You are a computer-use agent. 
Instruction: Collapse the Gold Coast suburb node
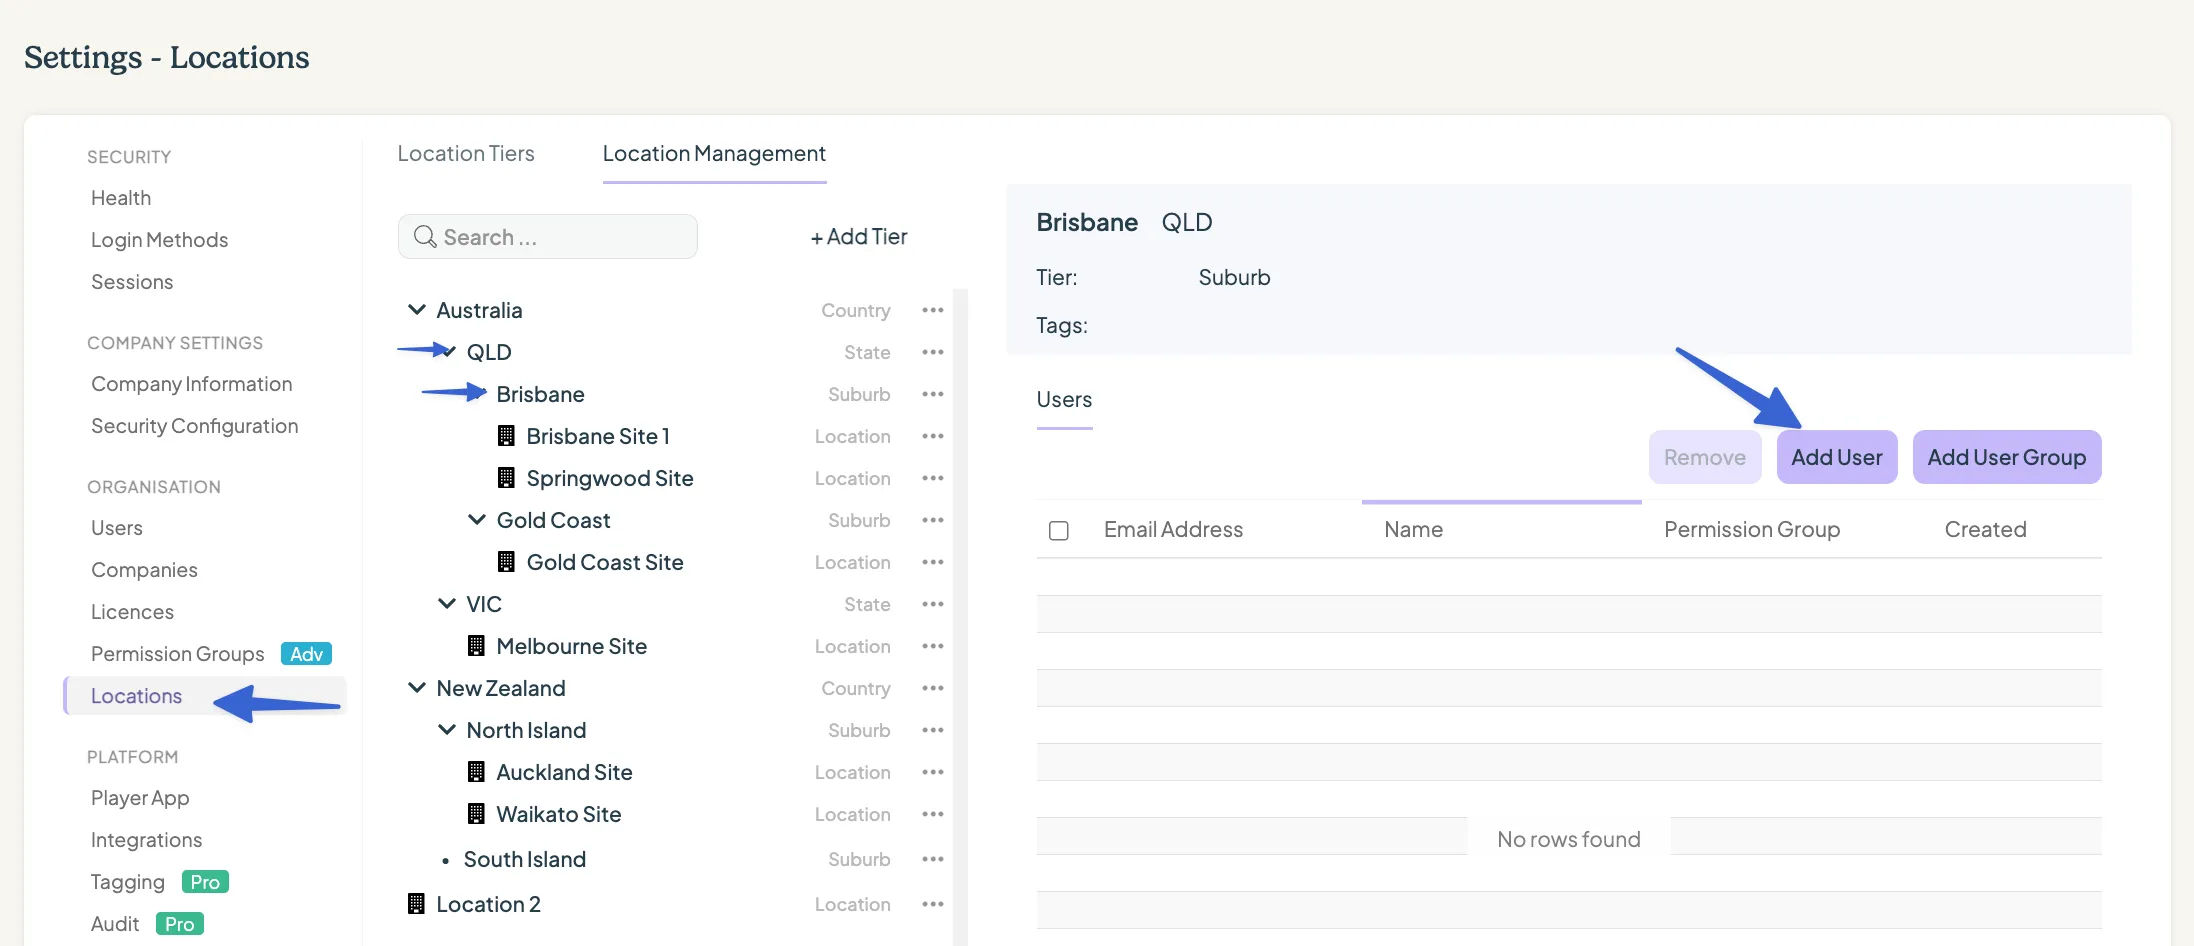point(477,519)
